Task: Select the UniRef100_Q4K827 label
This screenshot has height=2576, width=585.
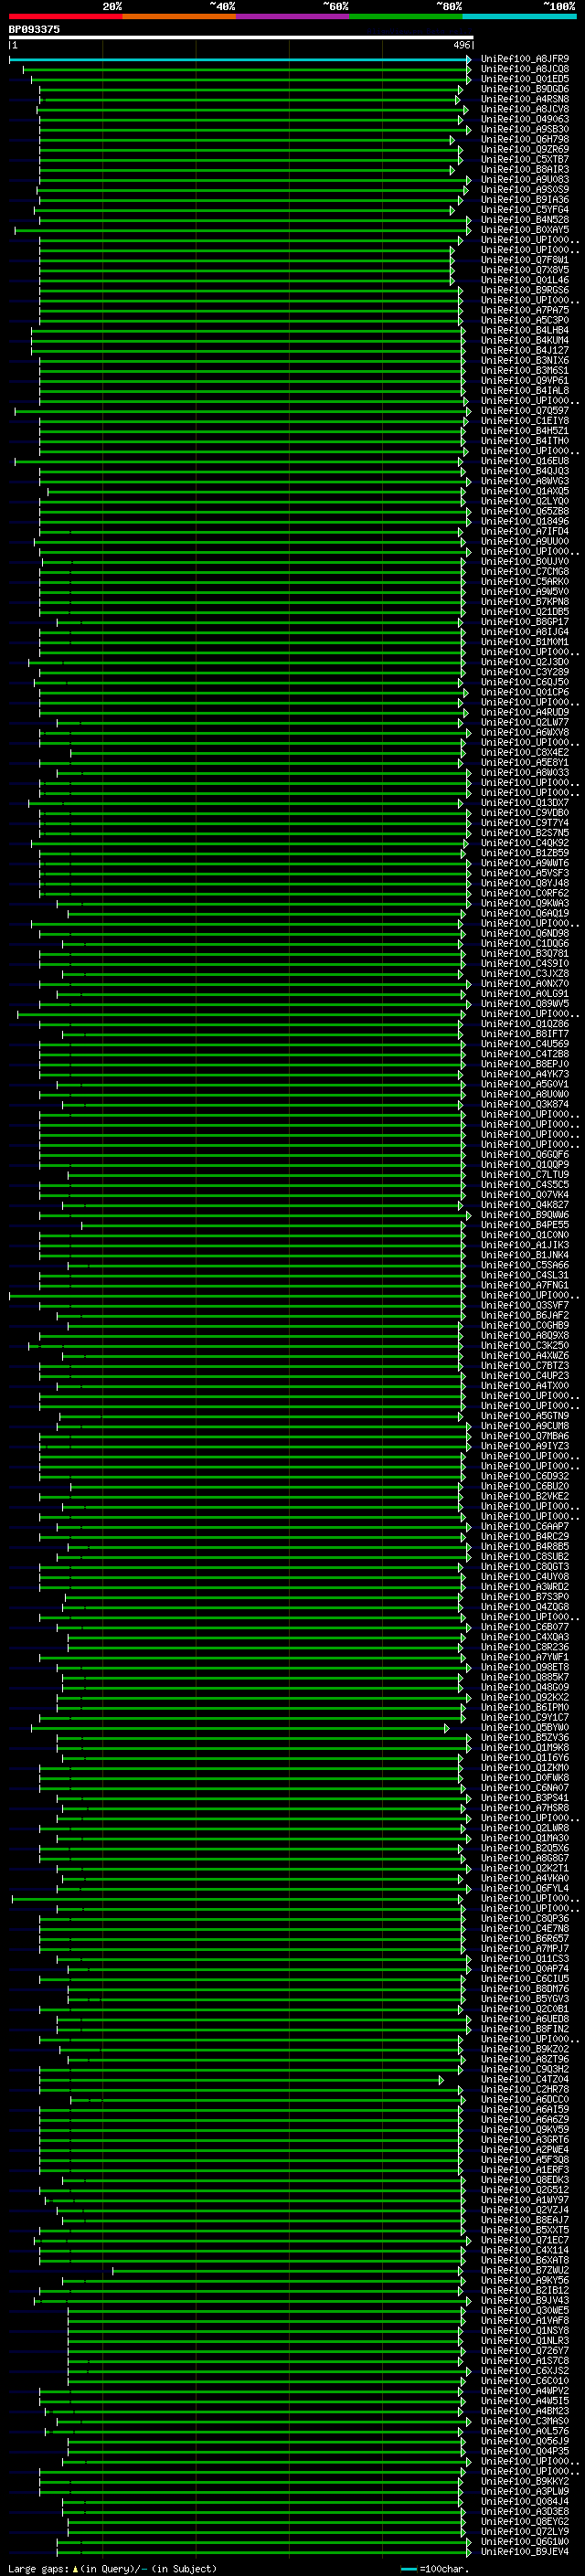Action: coord(525,1205)
